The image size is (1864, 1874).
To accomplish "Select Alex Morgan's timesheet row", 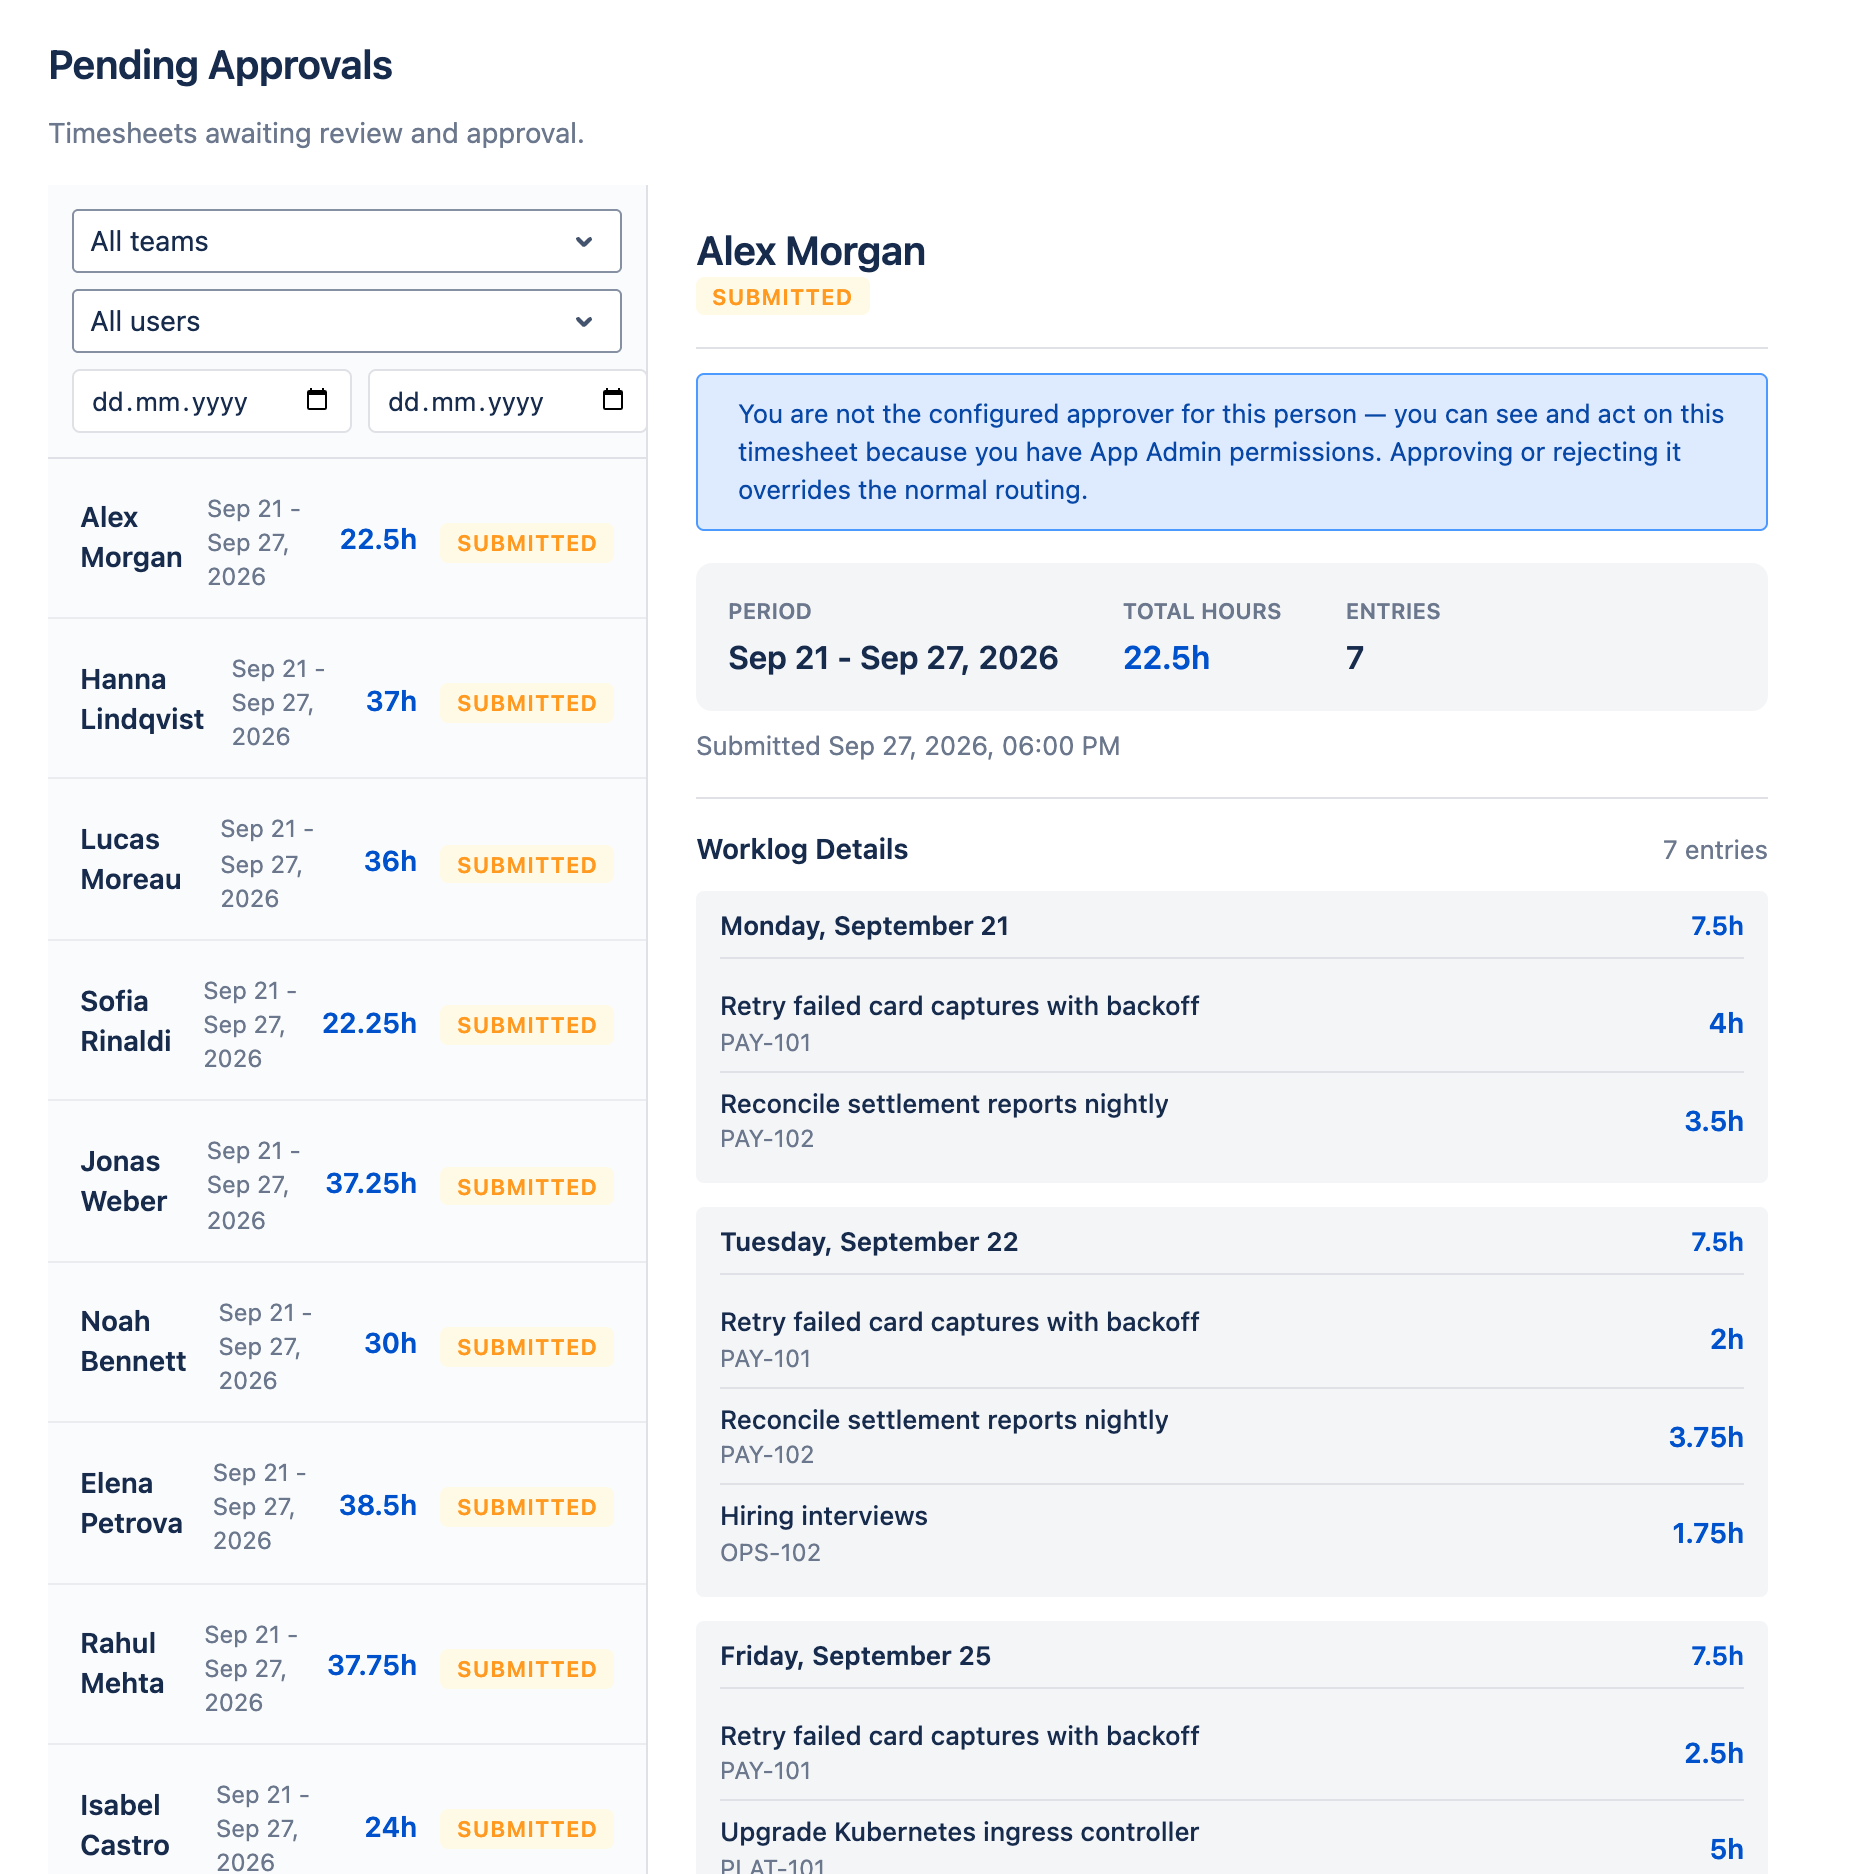I will (x=347, y=539).
